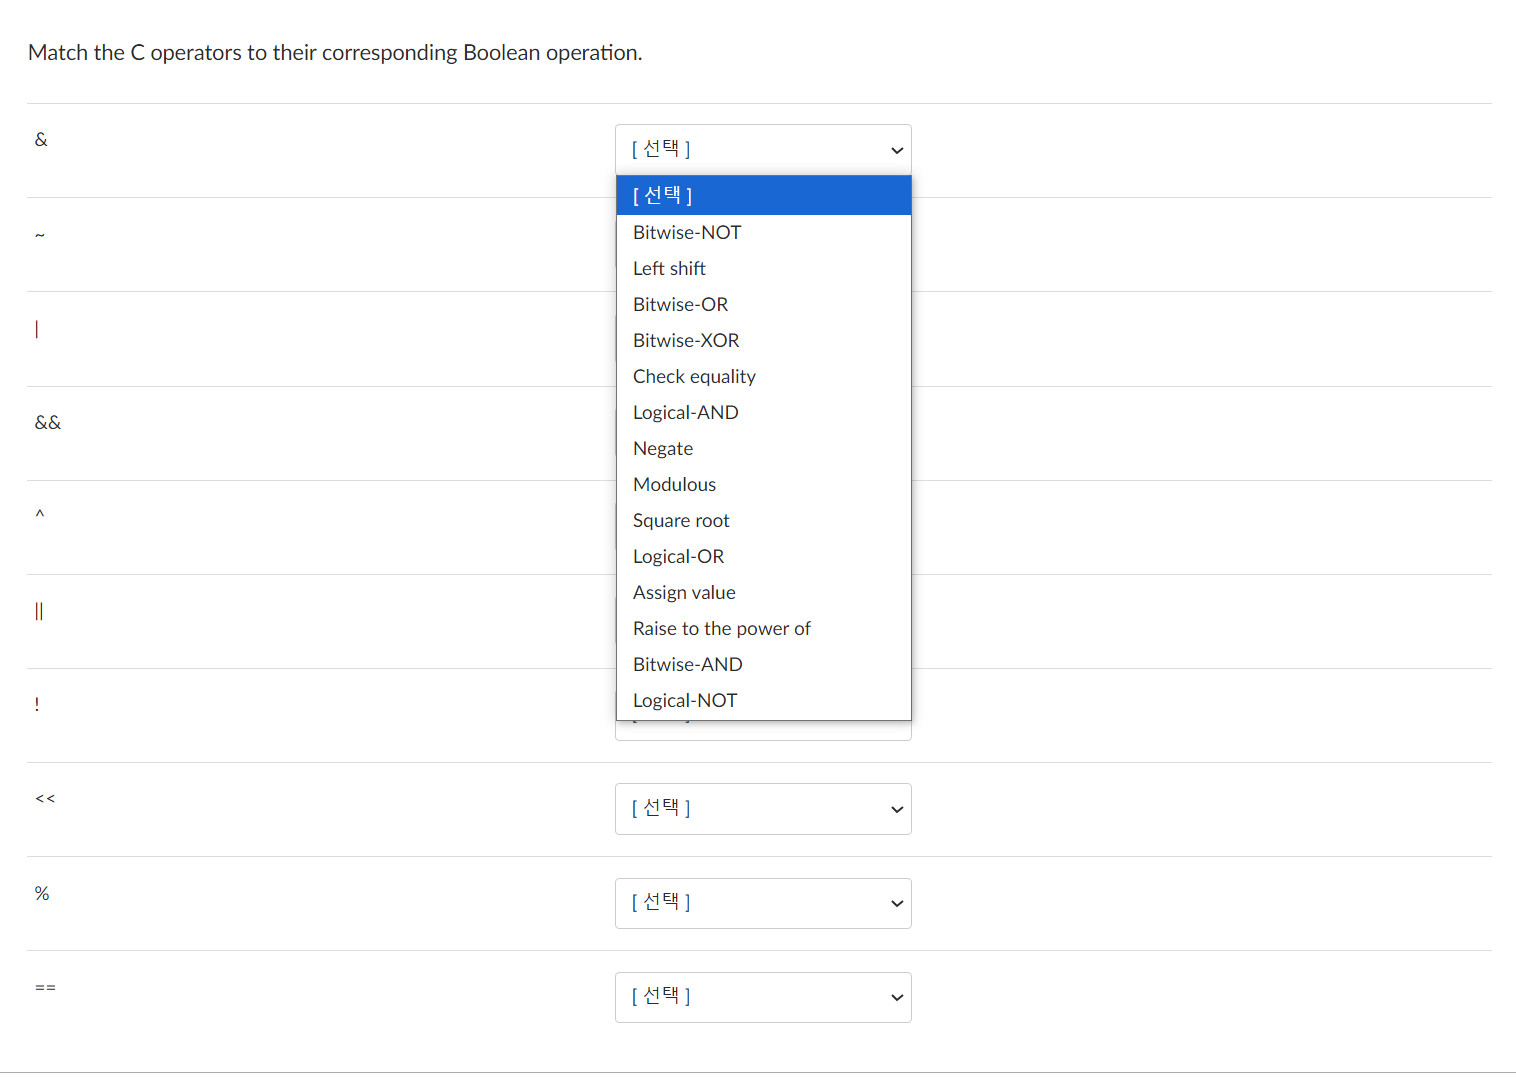Open the dropdown for the % operator
Viewport: 1516px width, 1077px height.
(x=763, y=903)
